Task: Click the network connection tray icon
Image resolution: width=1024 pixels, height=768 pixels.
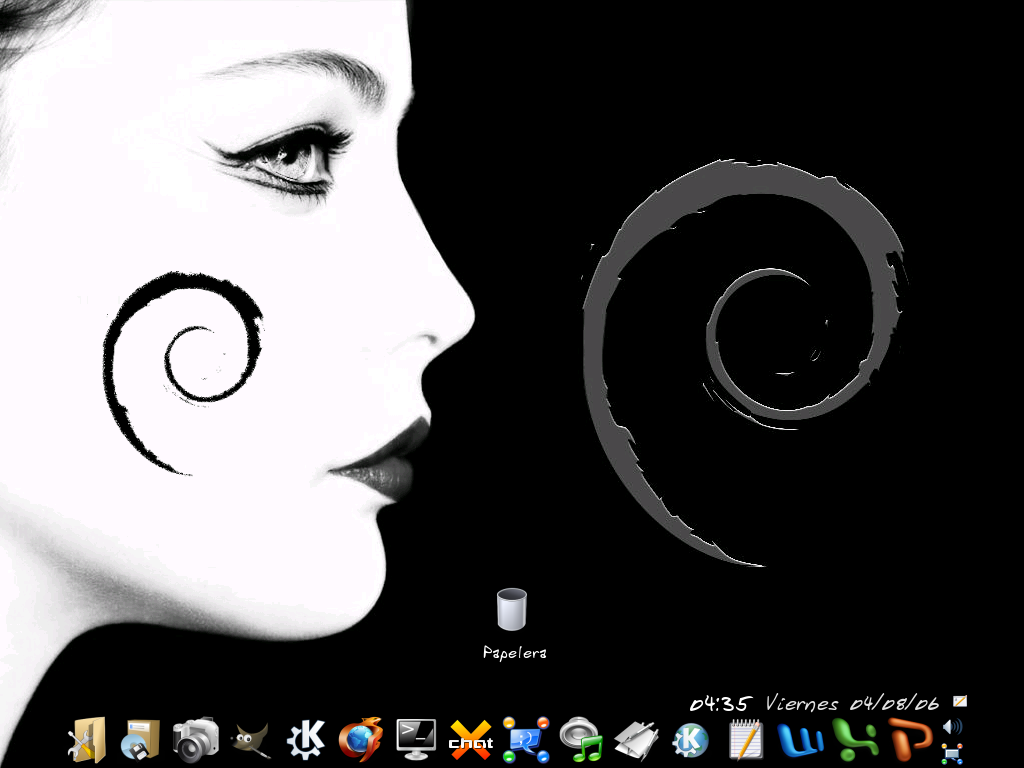Action: point(952,752)
